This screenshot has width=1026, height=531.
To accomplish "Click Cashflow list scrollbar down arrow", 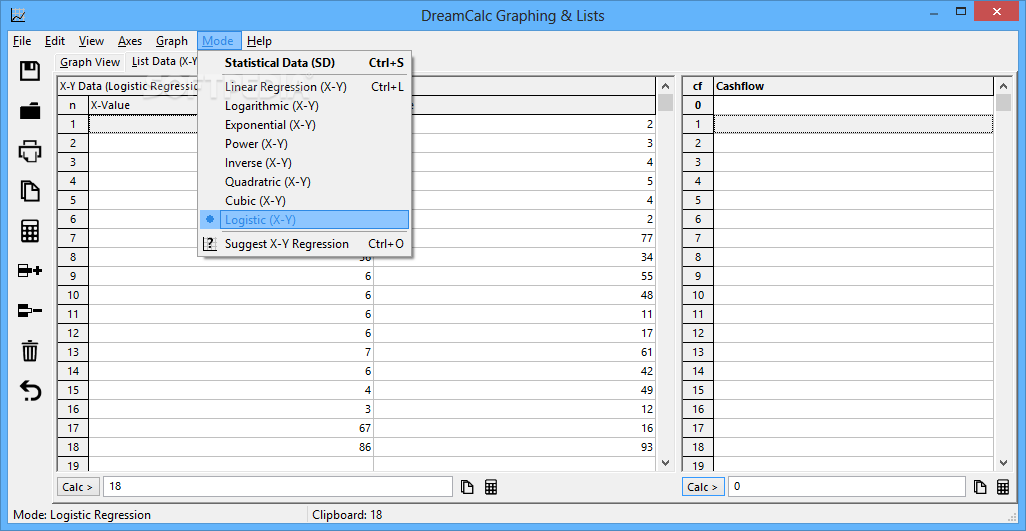I will coord(1003,462).
